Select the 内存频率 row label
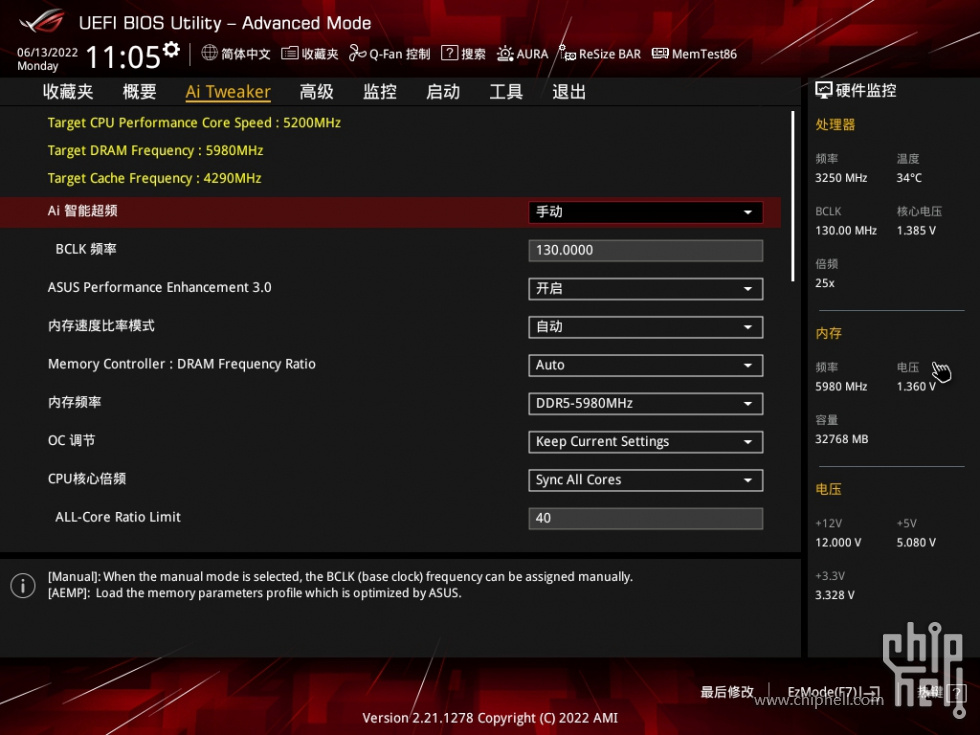The height and width of the screenshot is (735, 980). pyautogui.click(x=74, y=402)
